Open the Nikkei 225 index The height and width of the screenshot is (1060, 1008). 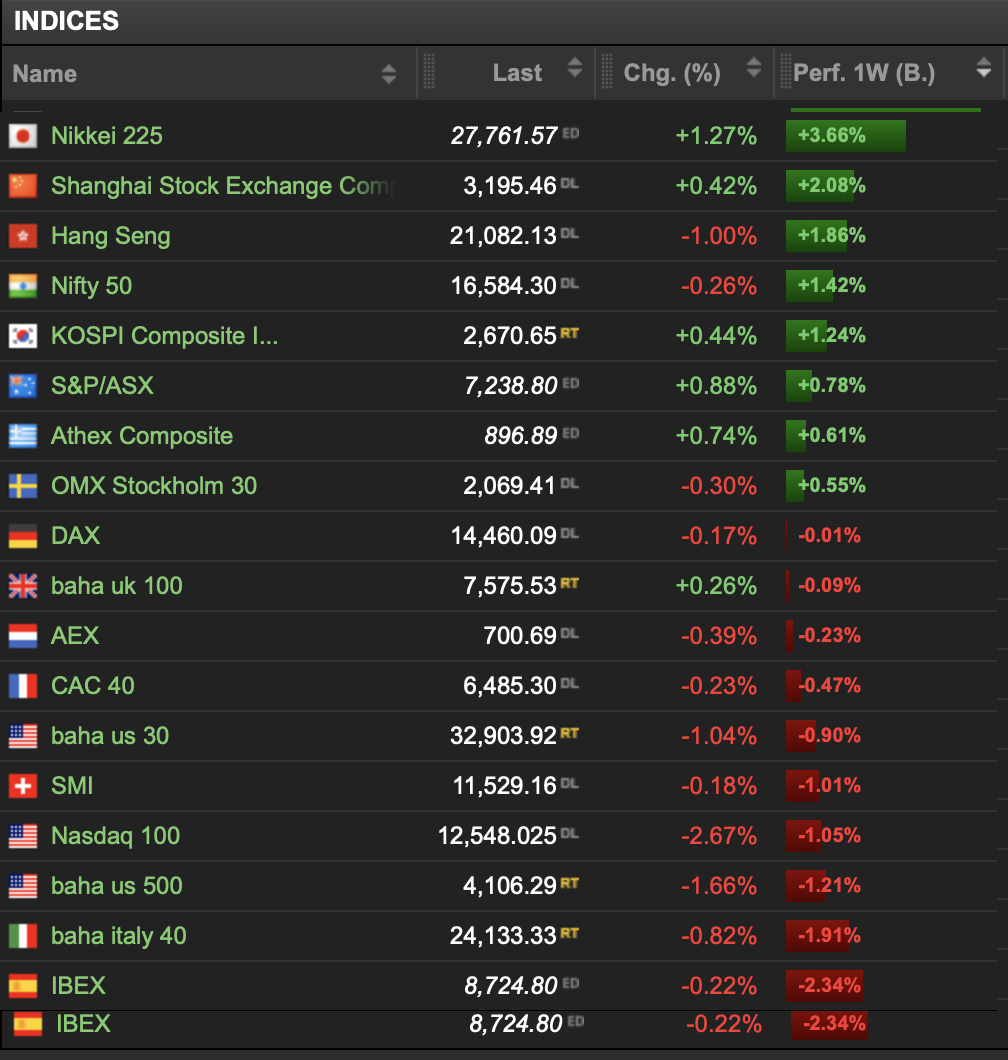[107, 136]
